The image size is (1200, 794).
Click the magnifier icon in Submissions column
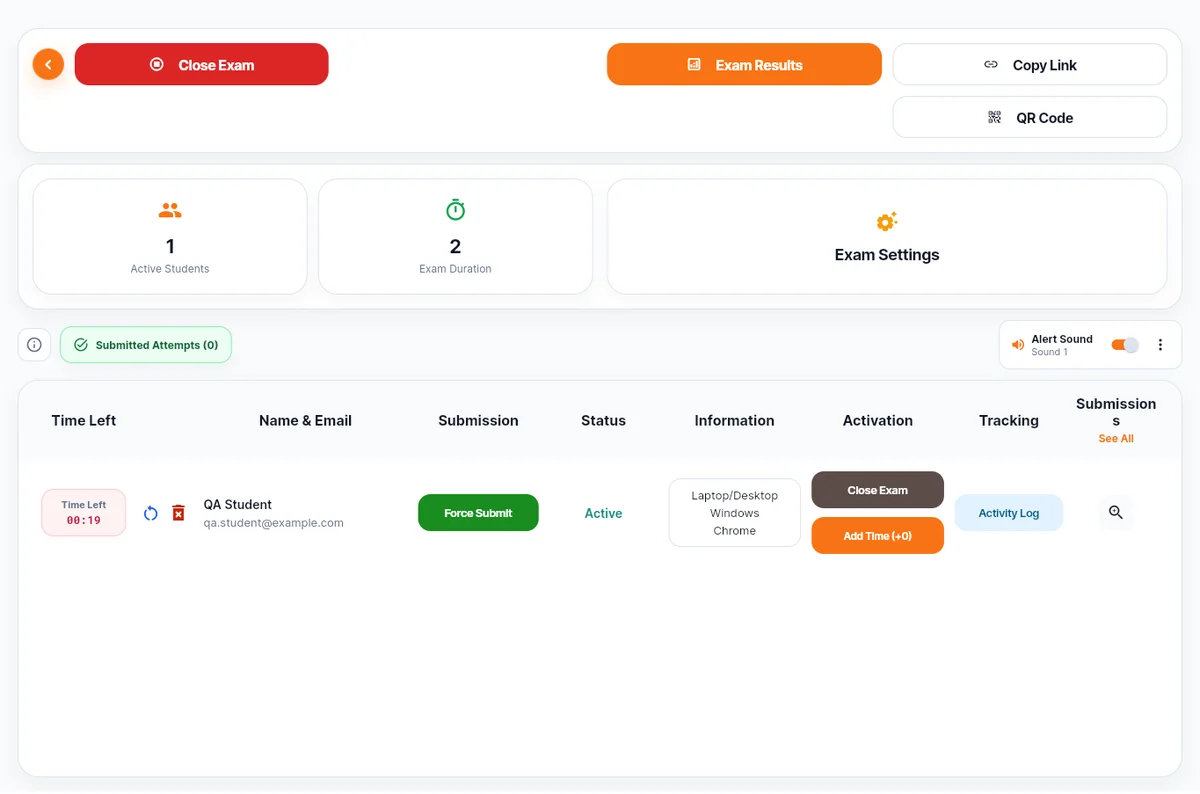(1116, 513)
